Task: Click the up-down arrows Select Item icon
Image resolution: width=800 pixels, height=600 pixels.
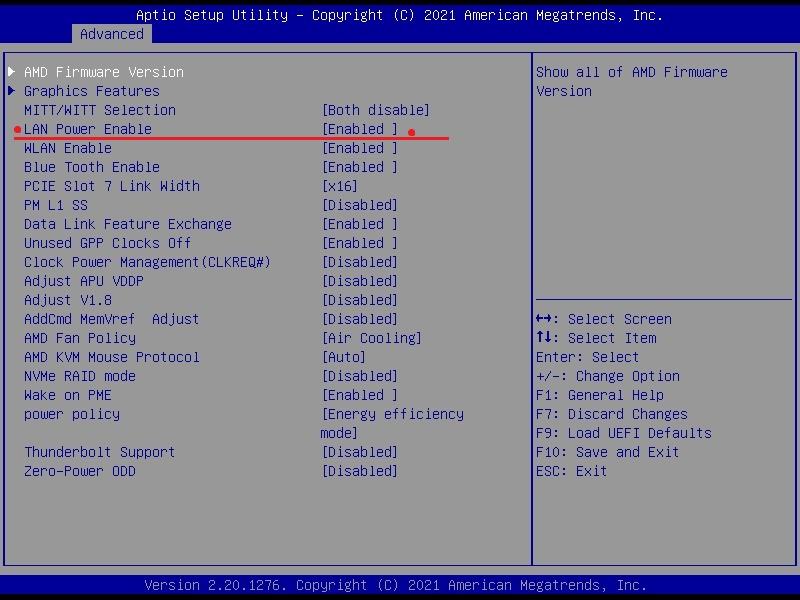Action: 544,337
